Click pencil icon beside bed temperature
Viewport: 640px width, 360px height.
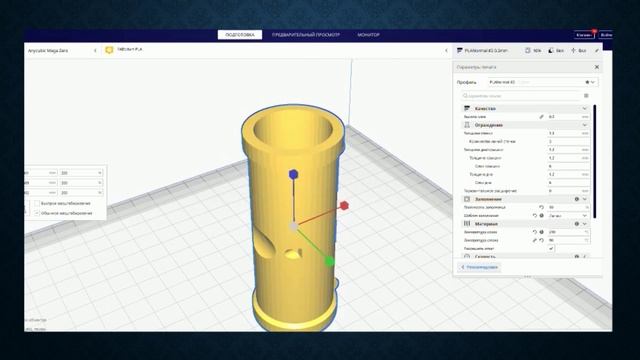535,240
